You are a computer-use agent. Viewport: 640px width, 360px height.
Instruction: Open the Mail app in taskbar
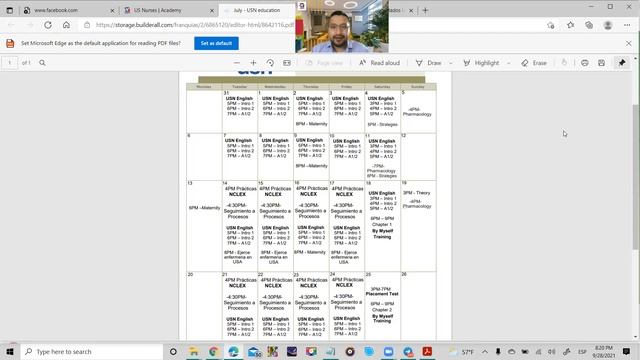[253, 351]
